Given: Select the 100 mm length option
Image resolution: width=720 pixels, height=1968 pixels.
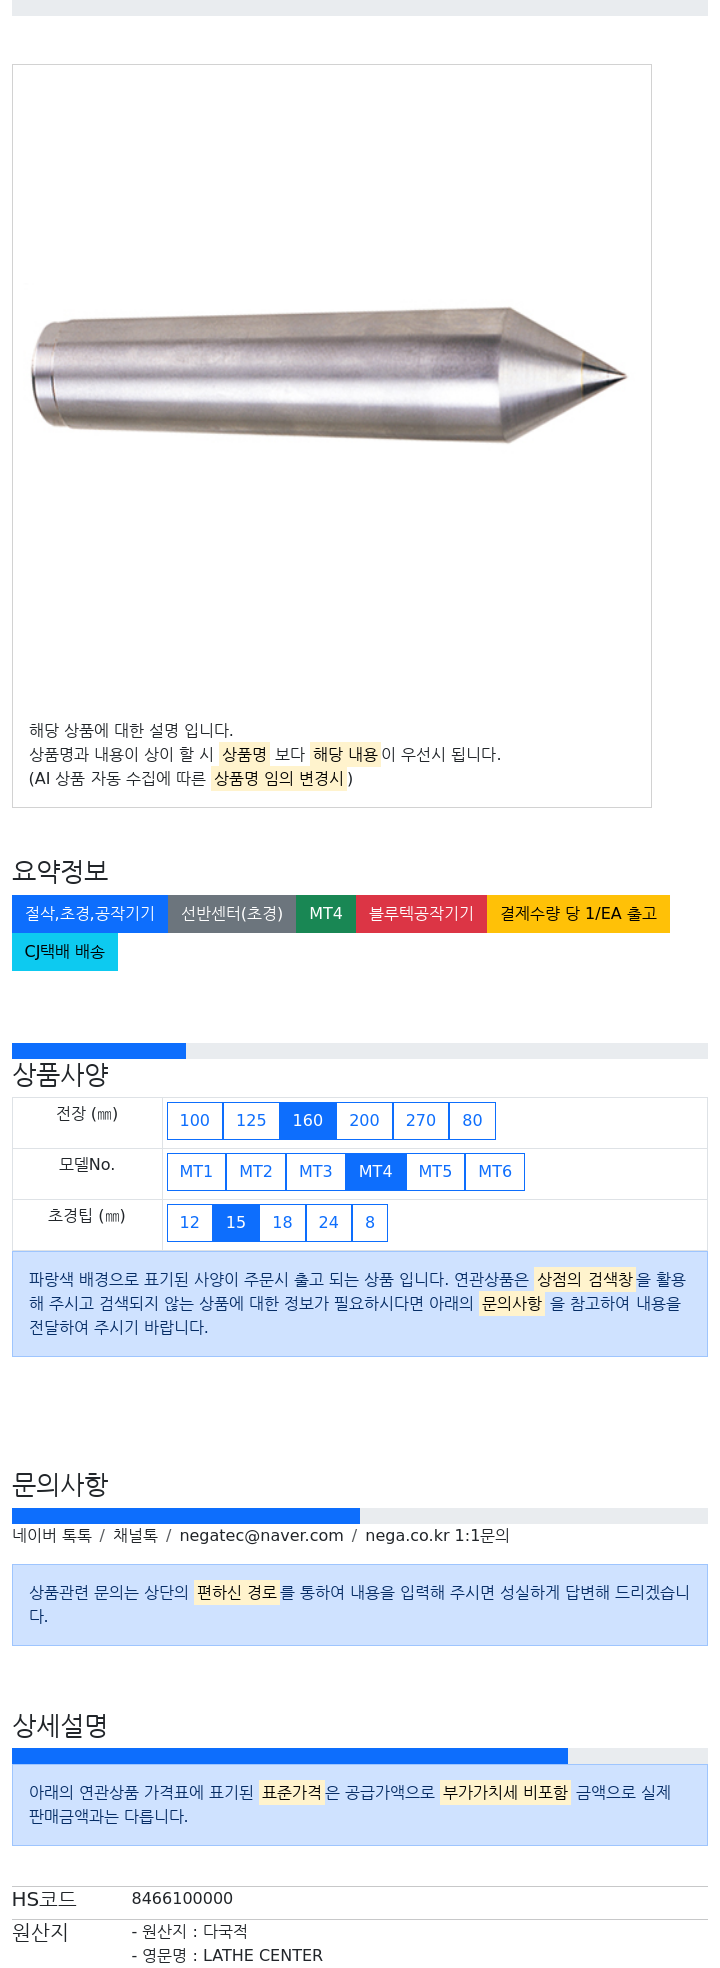Looking at the screenshot, I should point(195,1121).
